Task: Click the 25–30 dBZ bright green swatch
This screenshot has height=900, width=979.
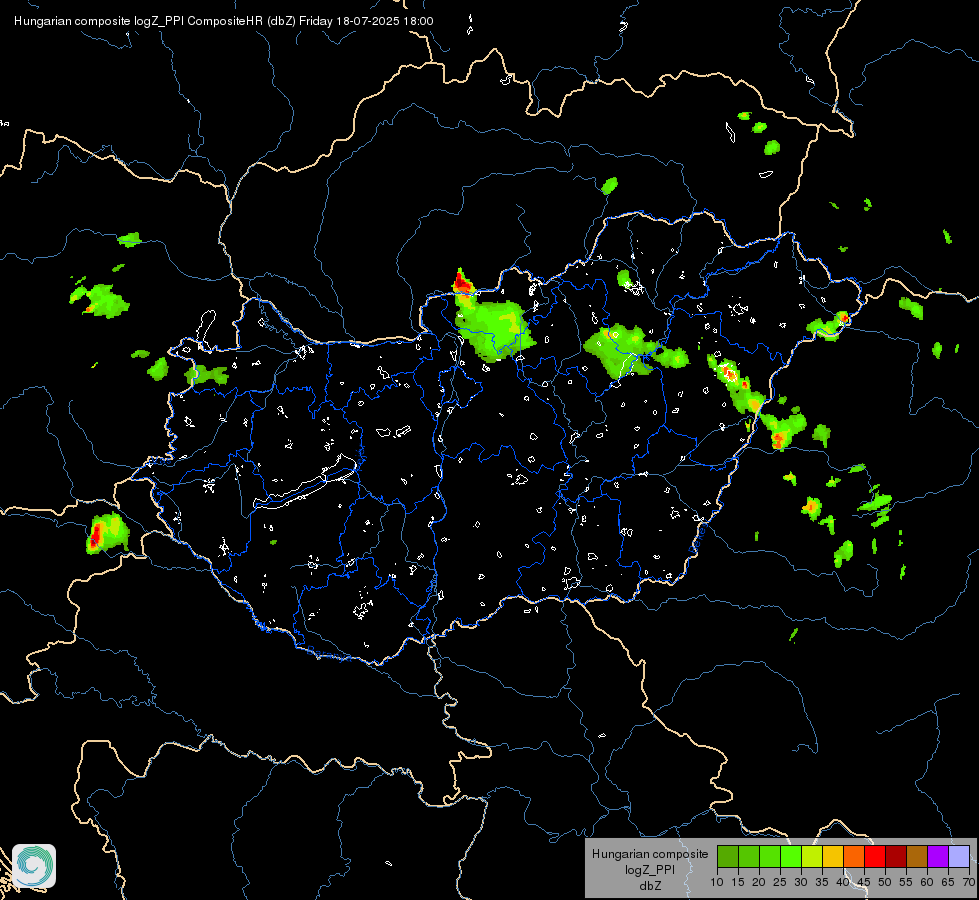Action: click(791, 856)
